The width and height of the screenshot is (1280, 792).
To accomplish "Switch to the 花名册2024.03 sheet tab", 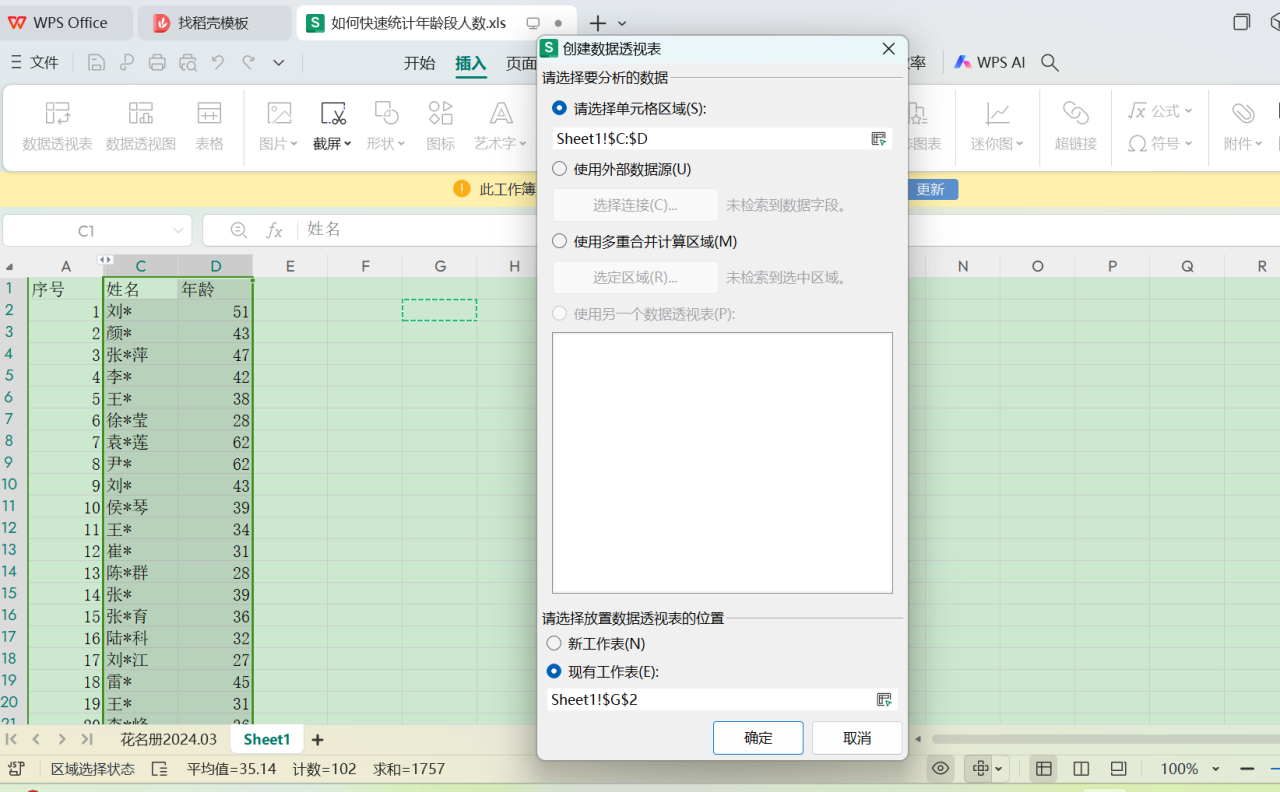I will tap(168, 740).
